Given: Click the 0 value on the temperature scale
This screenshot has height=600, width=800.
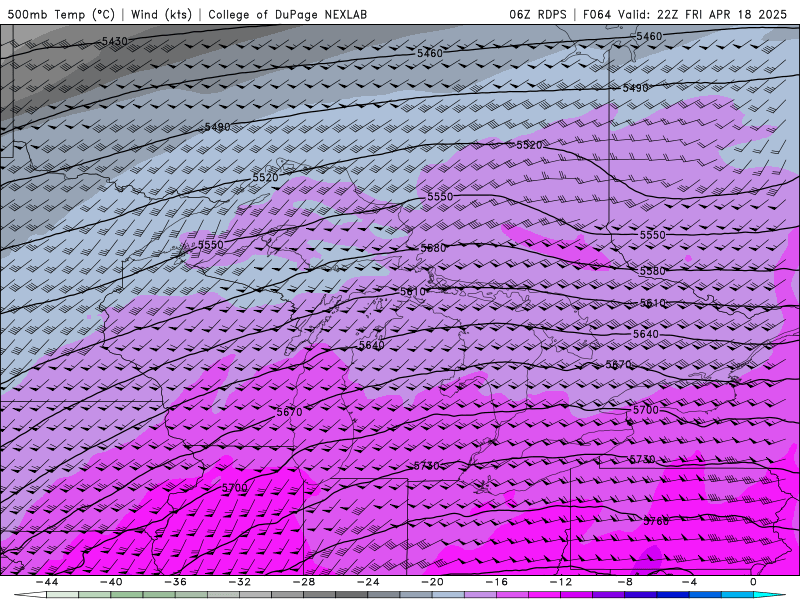Looking at the screenshot, I should 753,582.
